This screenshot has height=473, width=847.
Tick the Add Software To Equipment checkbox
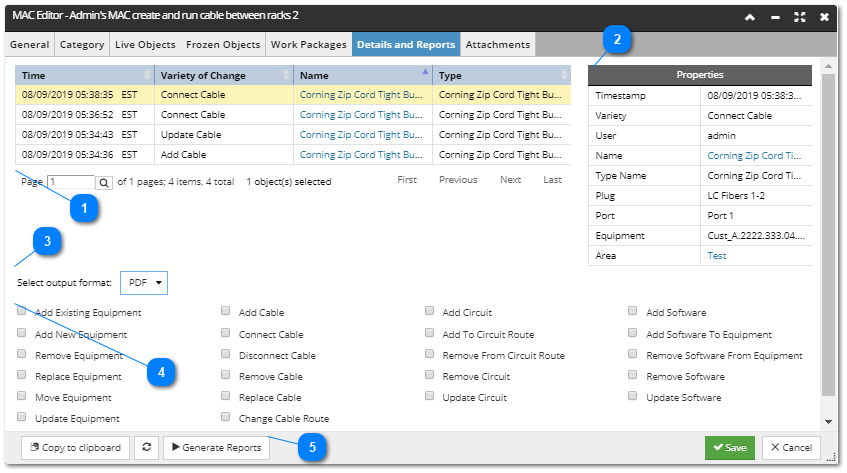point(633,333)
